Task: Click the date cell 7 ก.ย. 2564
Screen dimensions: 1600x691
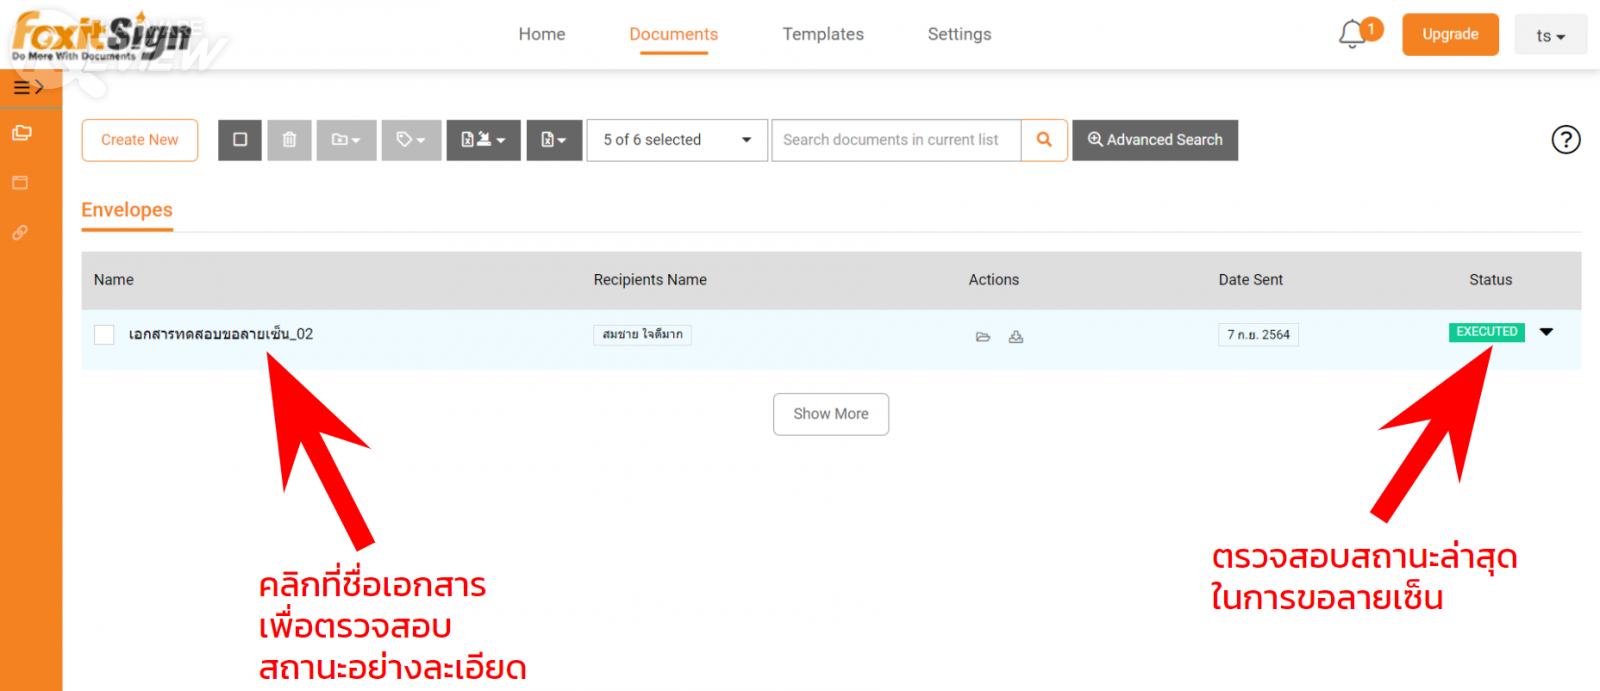Action: pyautogui.click(x=1258, y=335)
